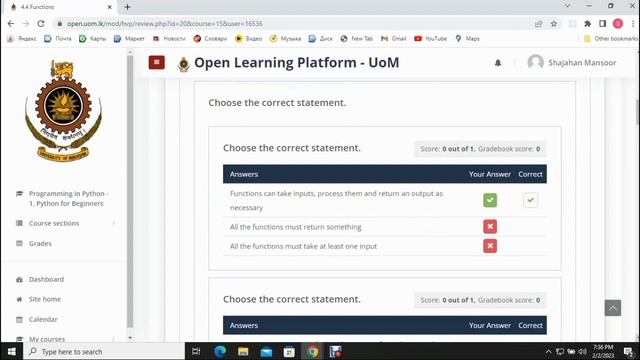Click 'All the functions must return something' text
Viewport: 640px width, 360px height.
(x=296, y=227)
